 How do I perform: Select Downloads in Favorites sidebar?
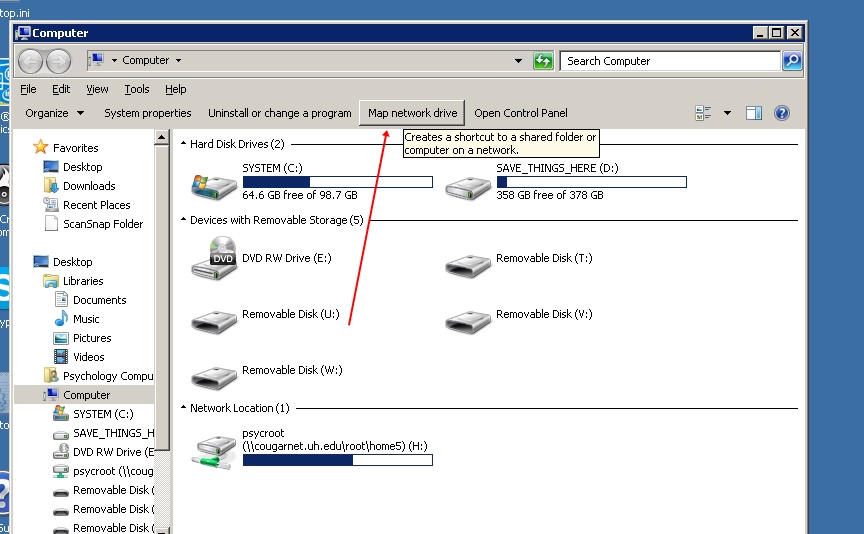(x=89, y=186)
